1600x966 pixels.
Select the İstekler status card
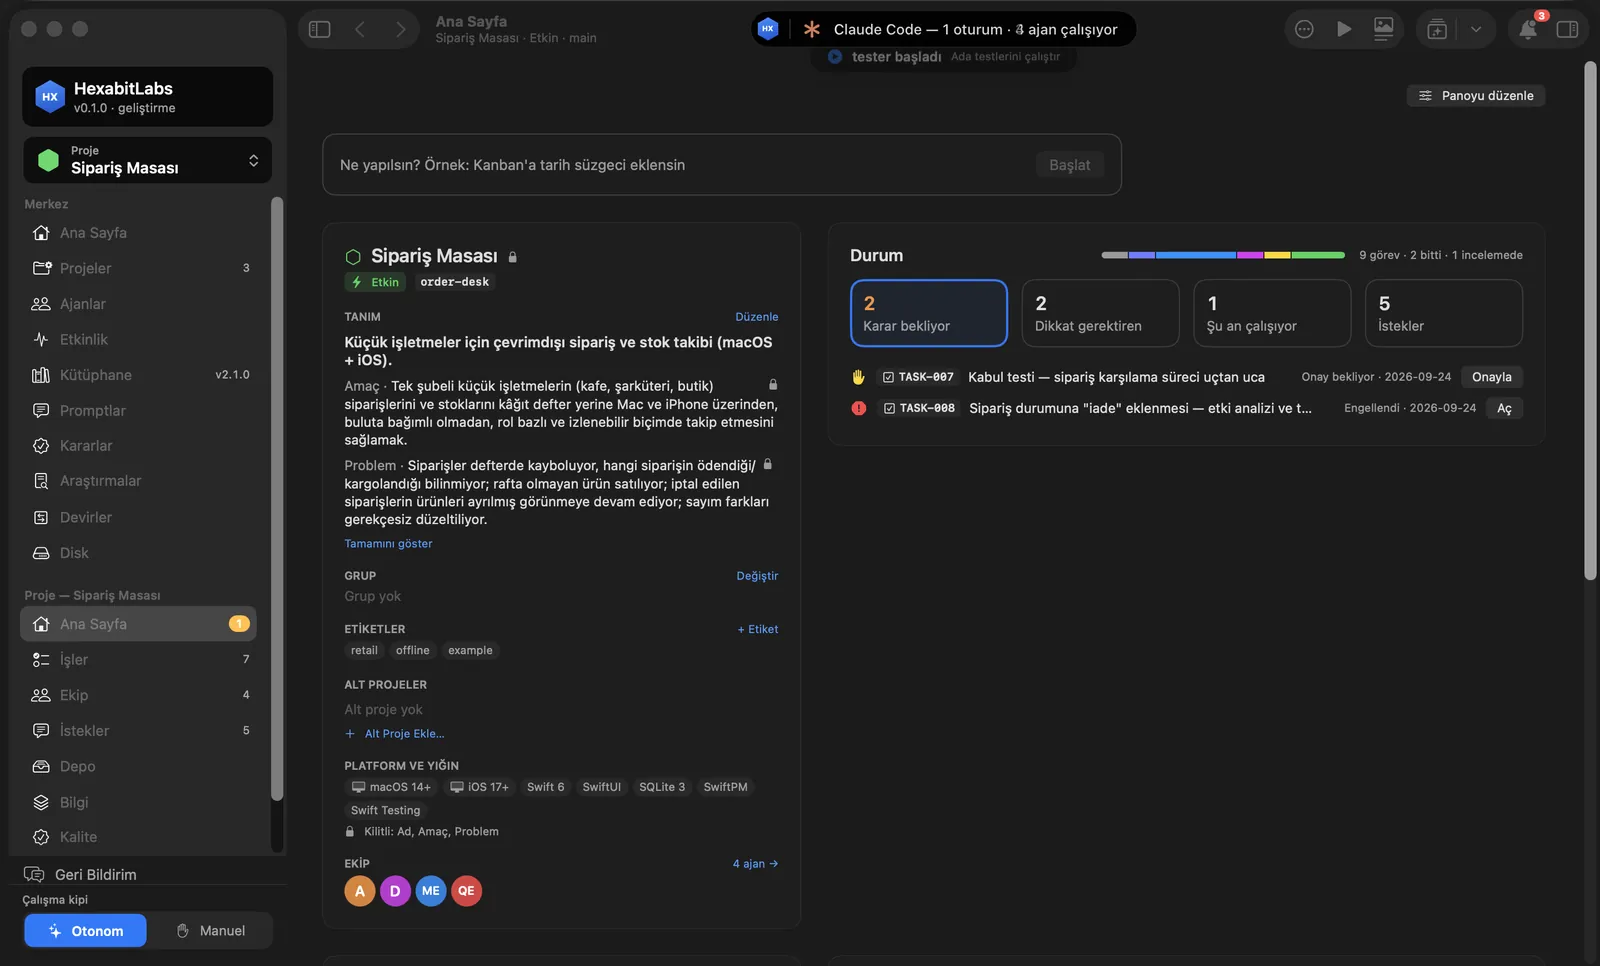click(1444, 313)
